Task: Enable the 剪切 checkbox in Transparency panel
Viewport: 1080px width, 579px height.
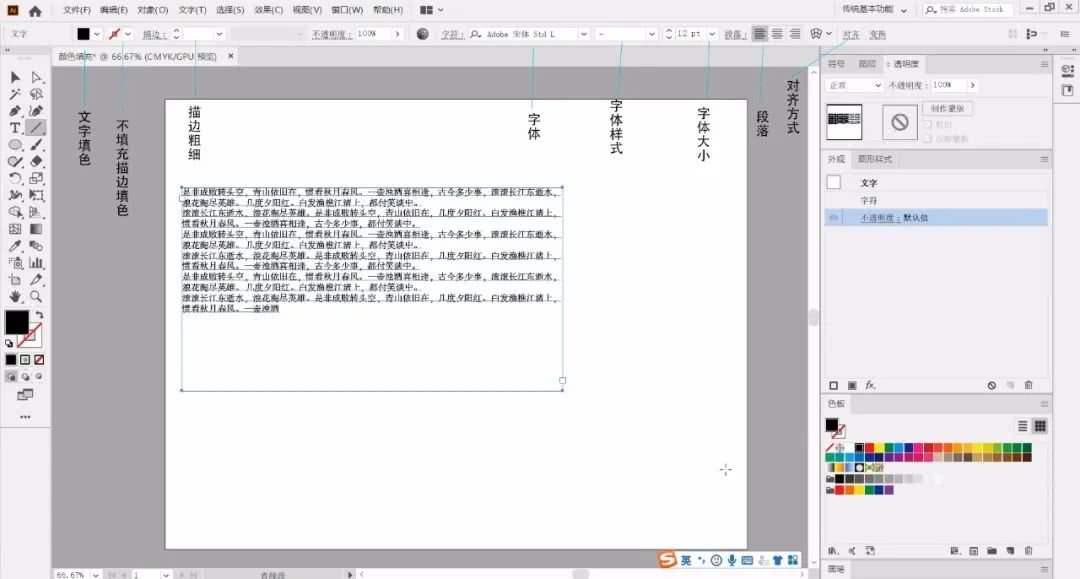Action: [927, 125]
